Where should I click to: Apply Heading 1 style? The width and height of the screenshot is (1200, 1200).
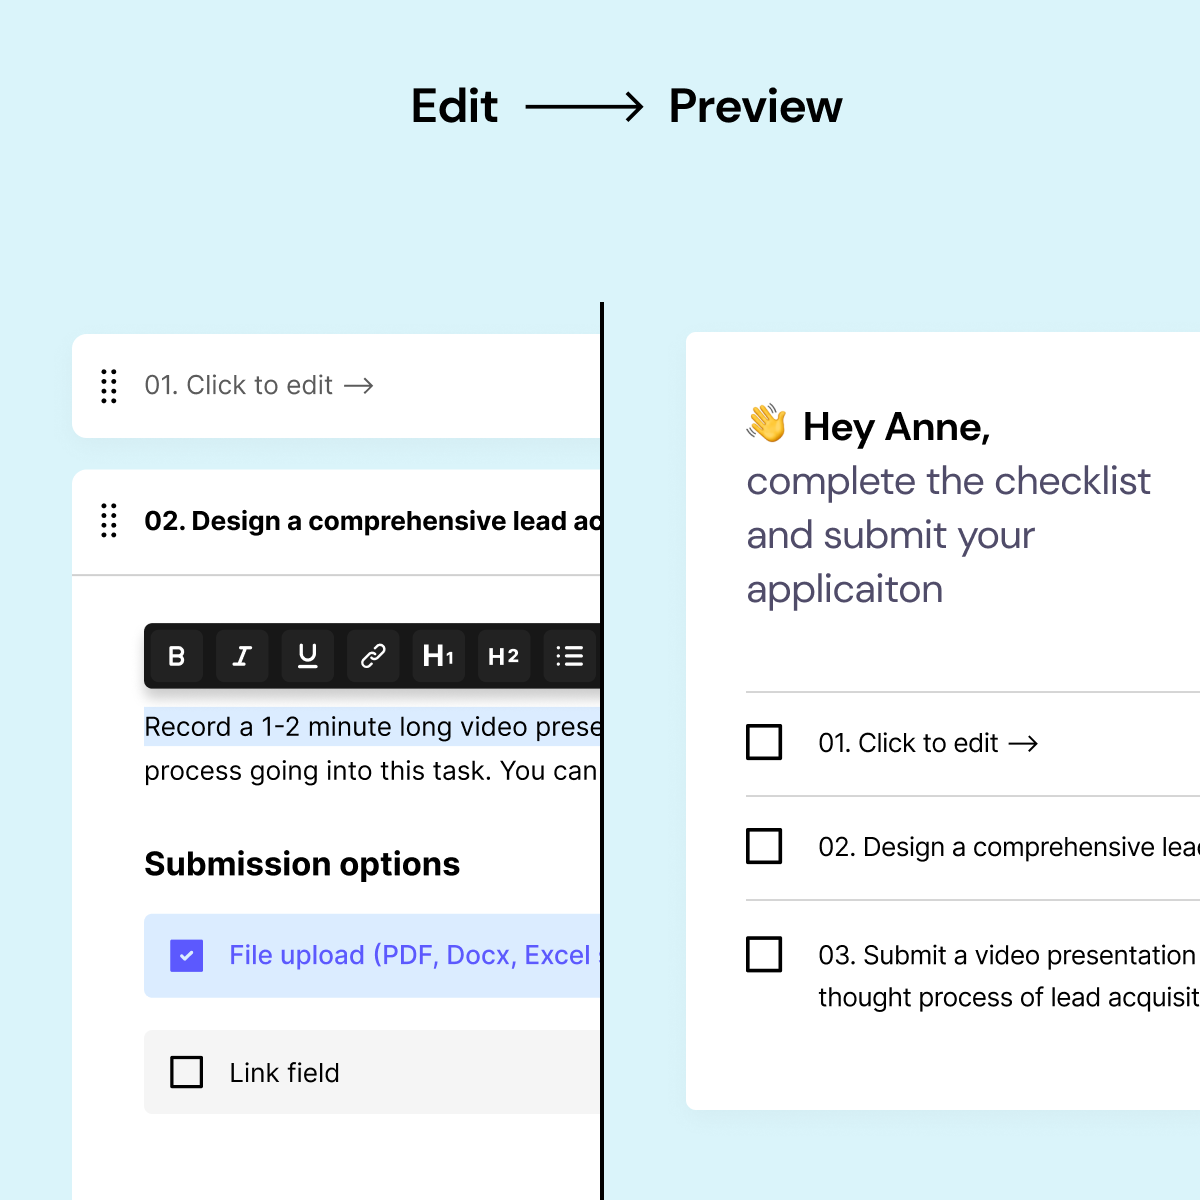[438, 656]
